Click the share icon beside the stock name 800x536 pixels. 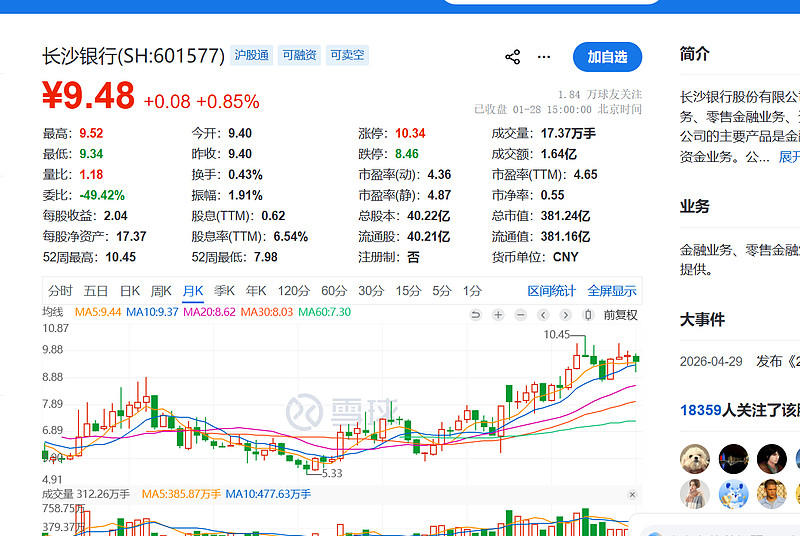click(513, 57)
